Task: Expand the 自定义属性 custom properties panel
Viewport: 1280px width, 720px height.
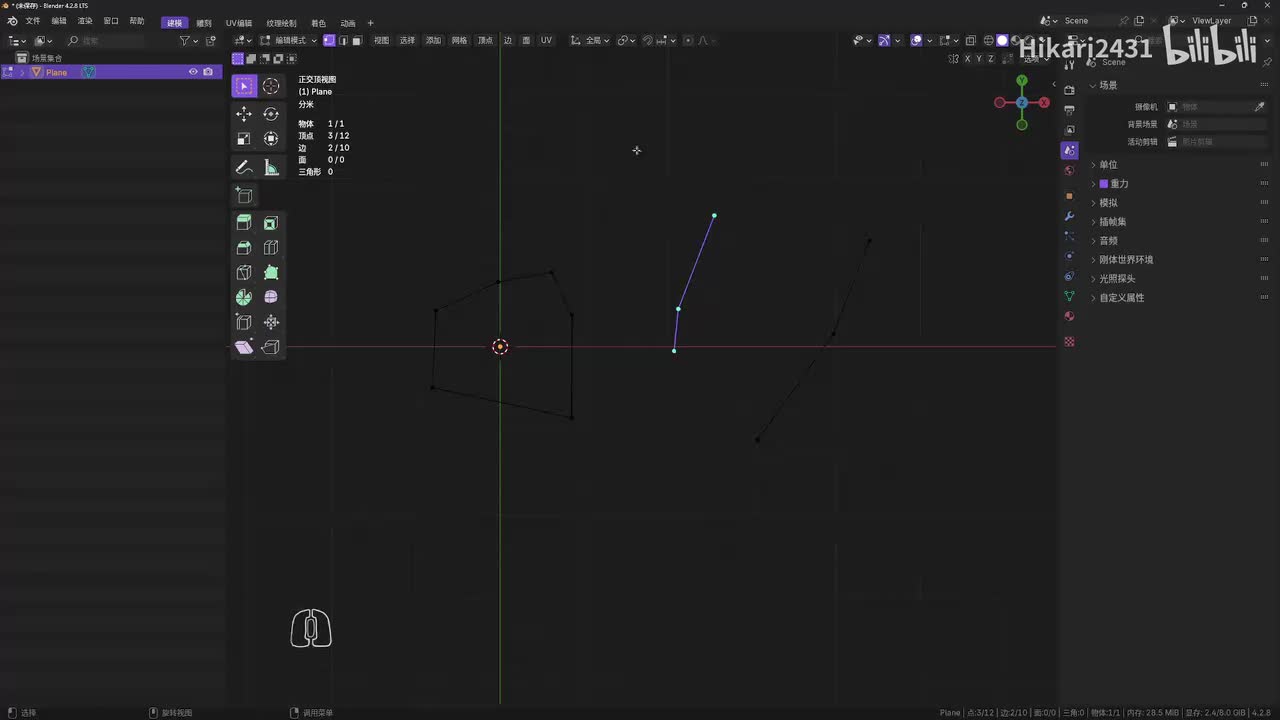Action: click(x=1121, y=298)
